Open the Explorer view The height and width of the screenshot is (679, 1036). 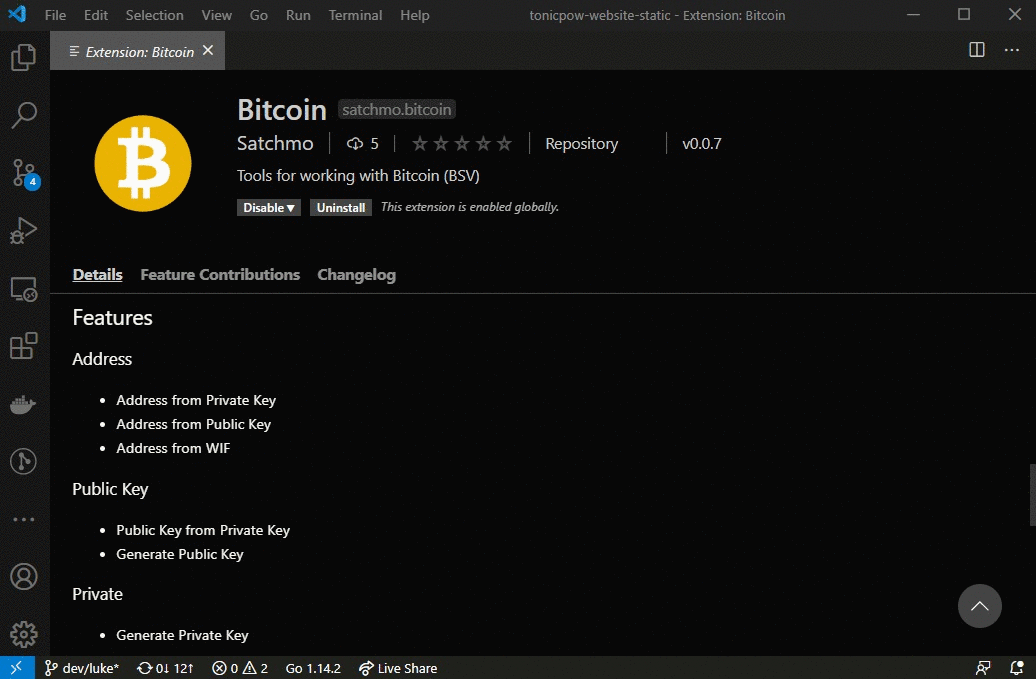pyautogui.click(x=24, y=57)
